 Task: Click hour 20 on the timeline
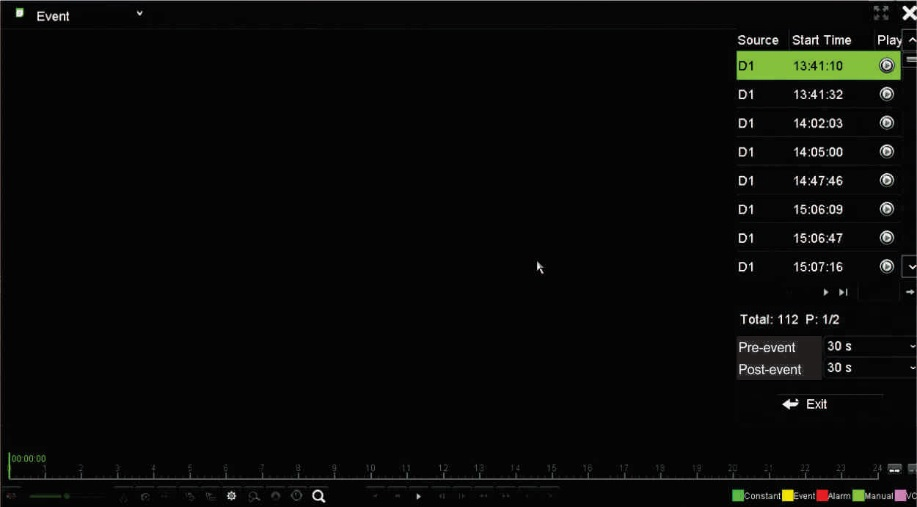tap(732, 470)
